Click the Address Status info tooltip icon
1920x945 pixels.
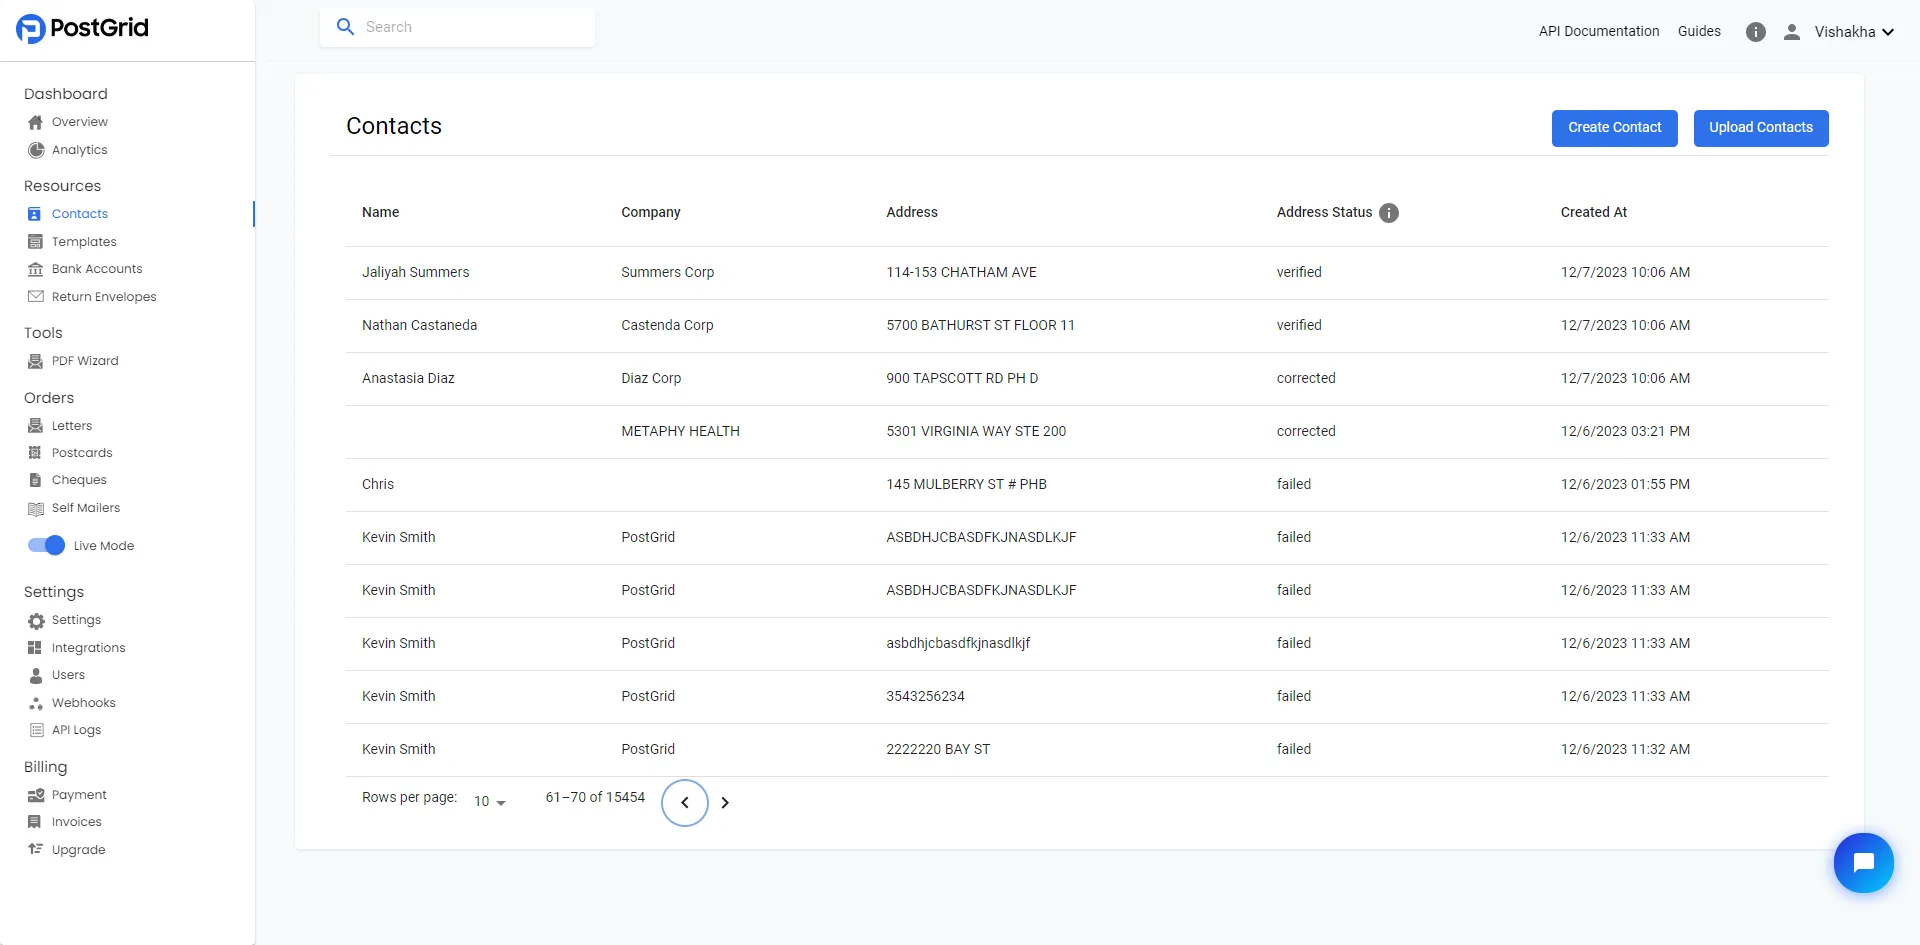(x=1389, y=212)
